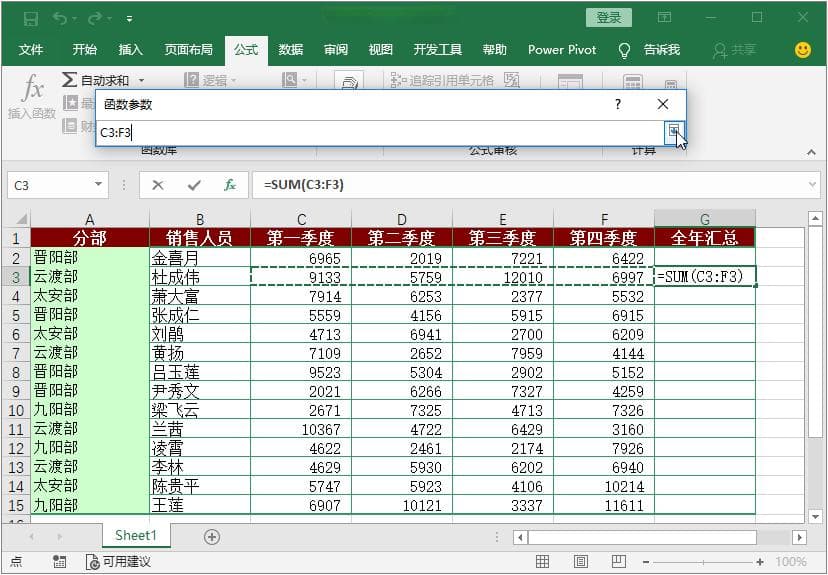
Task: Click the horizontal scrollbar right arrow
Action: 799,538
